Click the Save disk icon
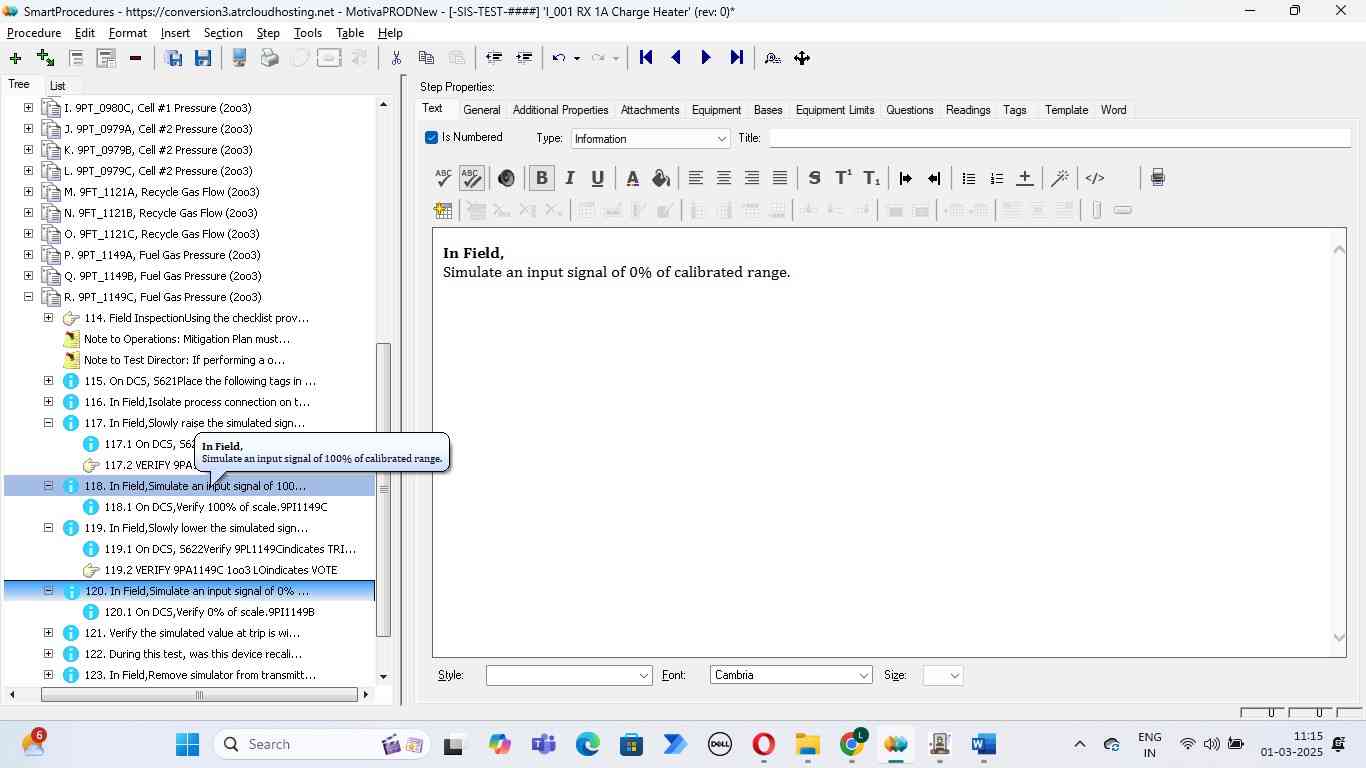 coord(203,58)
